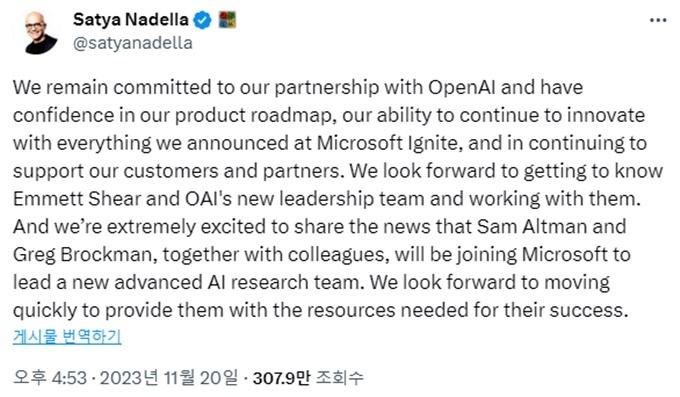
Task: Click the final line ending with success
Action: (320, 311)
